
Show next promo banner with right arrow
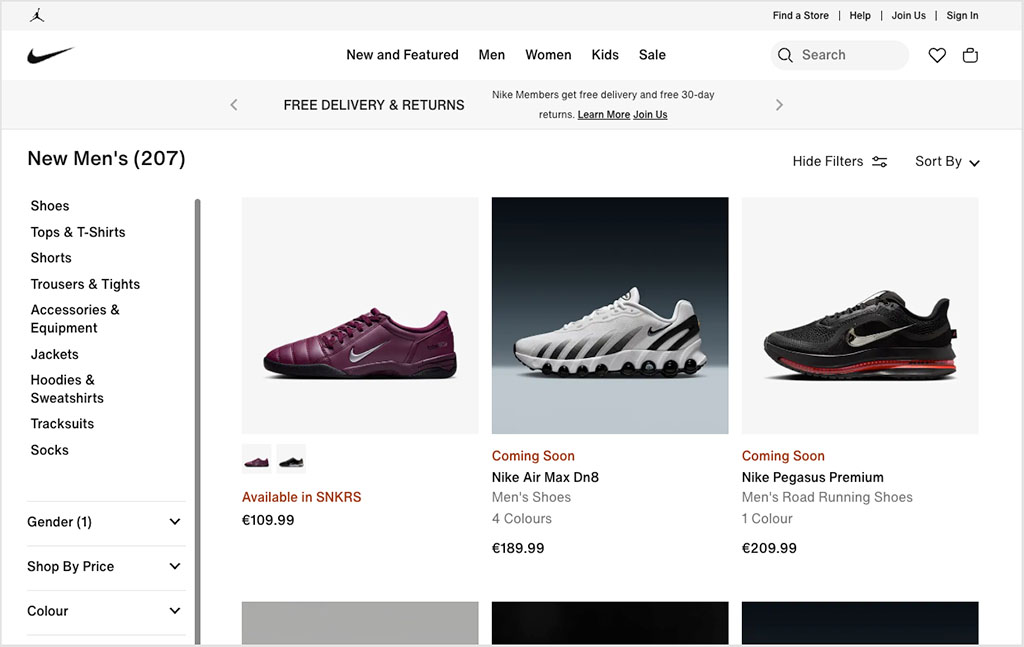pyautogui.click(x=778, y=104)
